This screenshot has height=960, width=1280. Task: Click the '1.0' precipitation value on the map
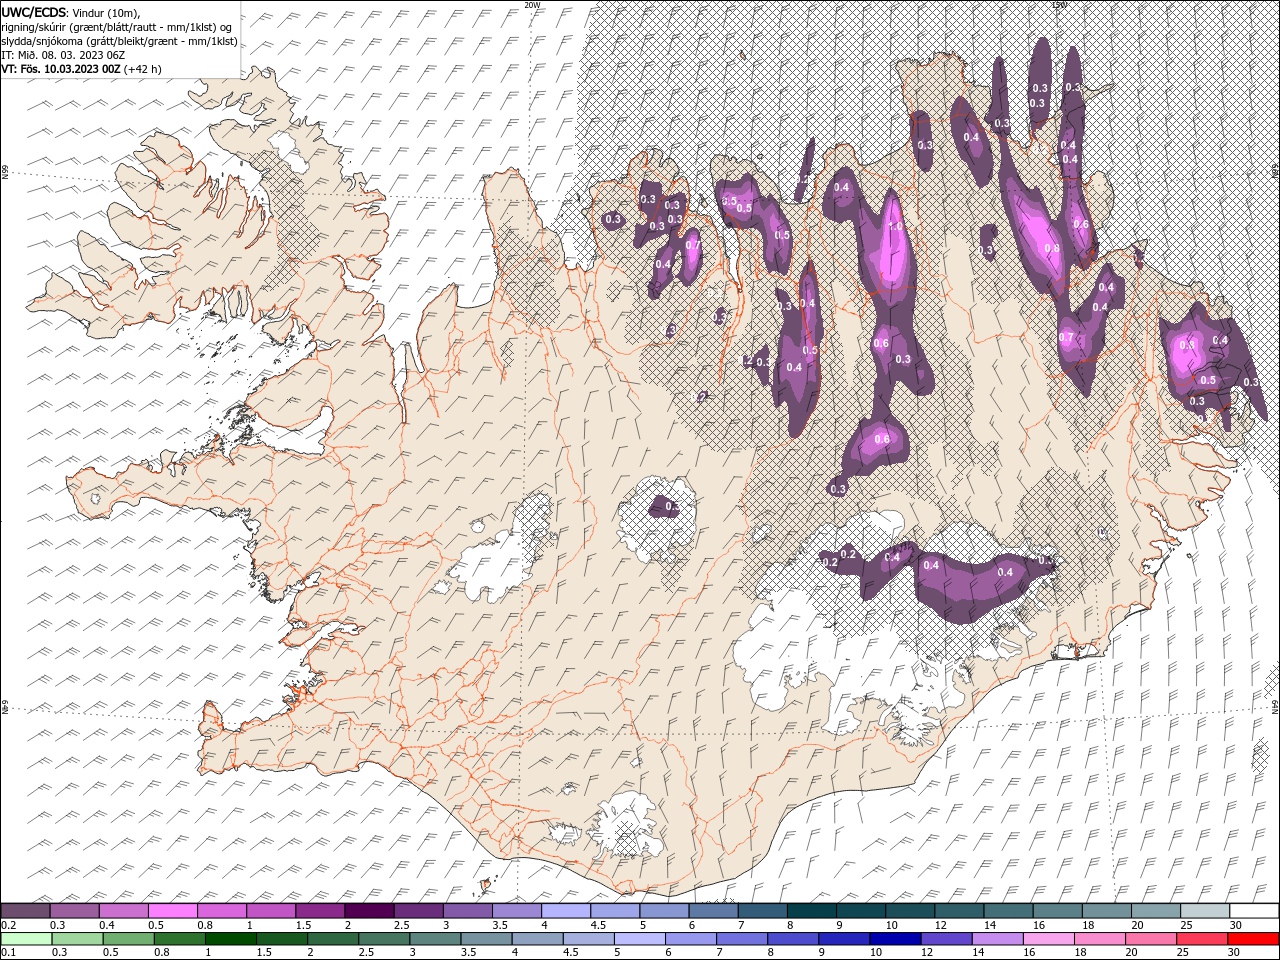pos(896,227)
